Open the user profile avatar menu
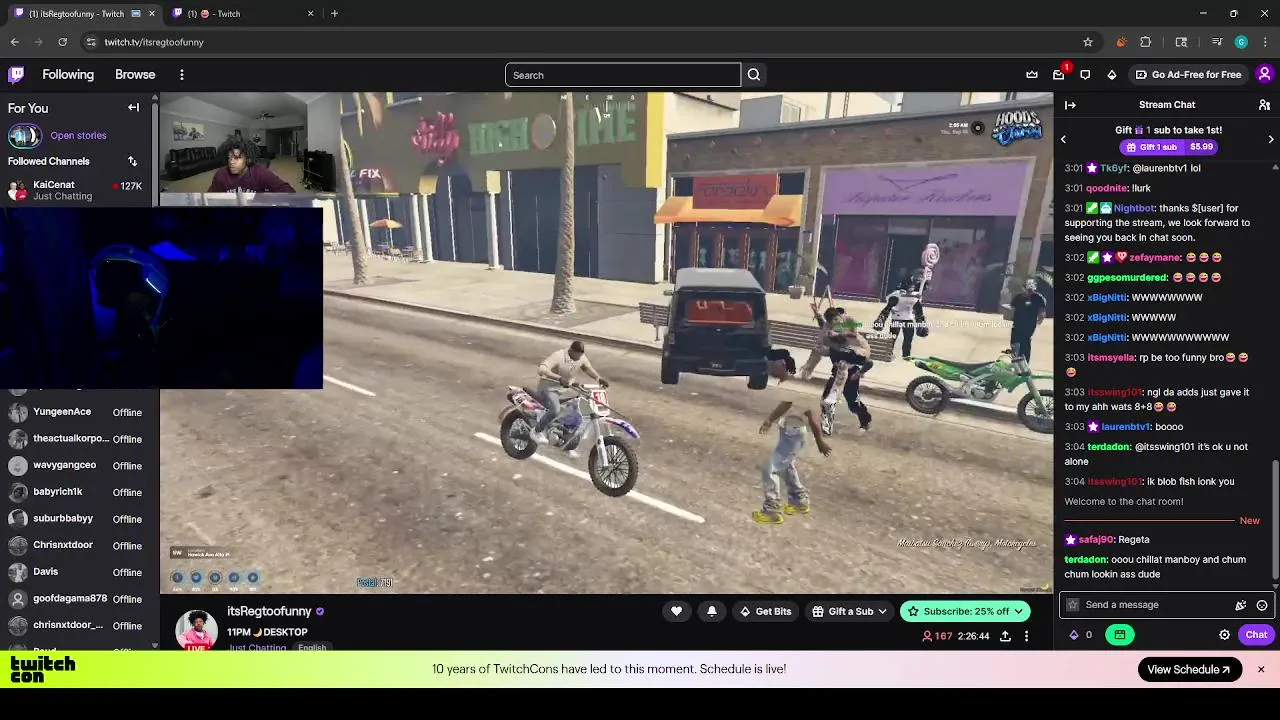This screenshot has height=720, width=1280. pos(1264,74)
